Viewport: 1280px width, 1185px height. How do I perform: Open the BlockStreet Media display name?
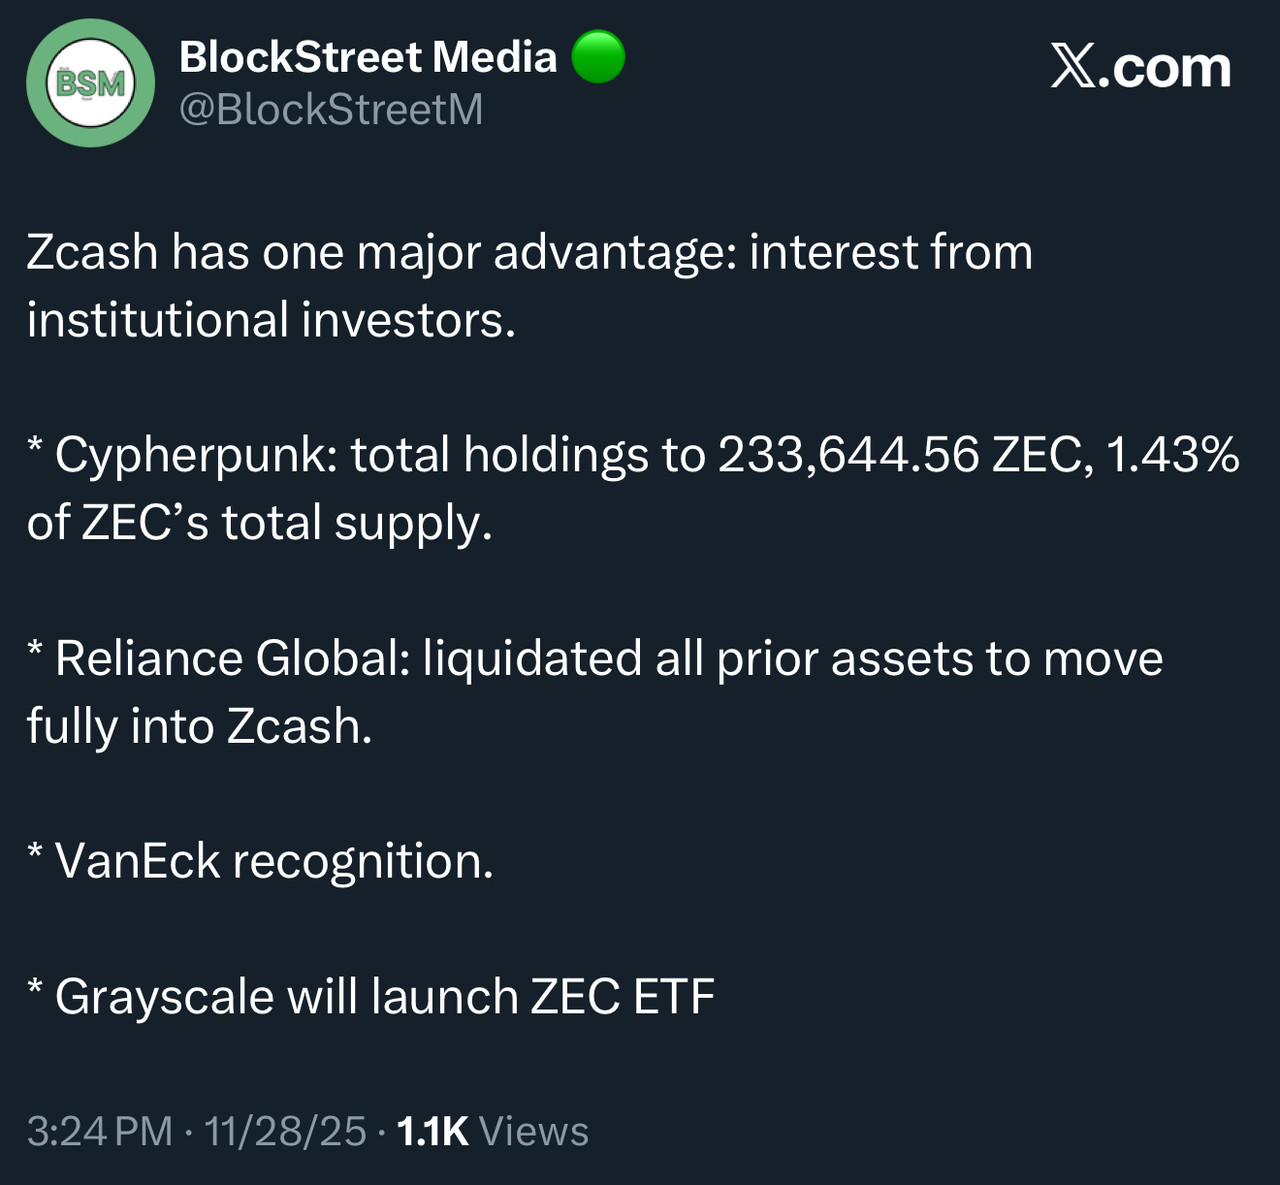tap(367, 57)
